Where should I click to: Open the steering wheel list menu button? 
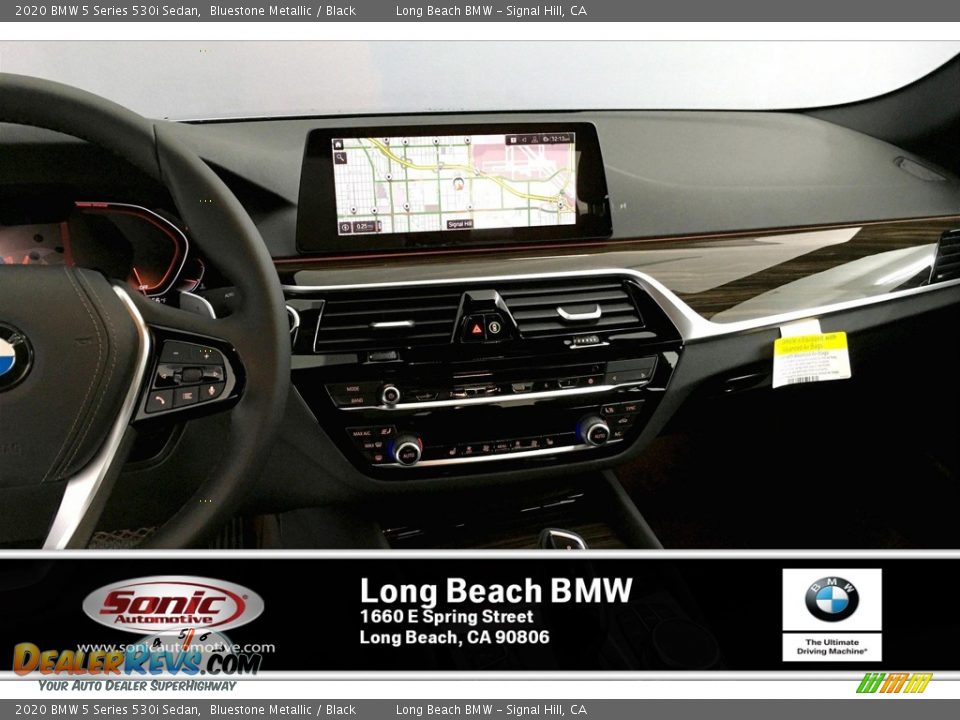pos(188,396)
